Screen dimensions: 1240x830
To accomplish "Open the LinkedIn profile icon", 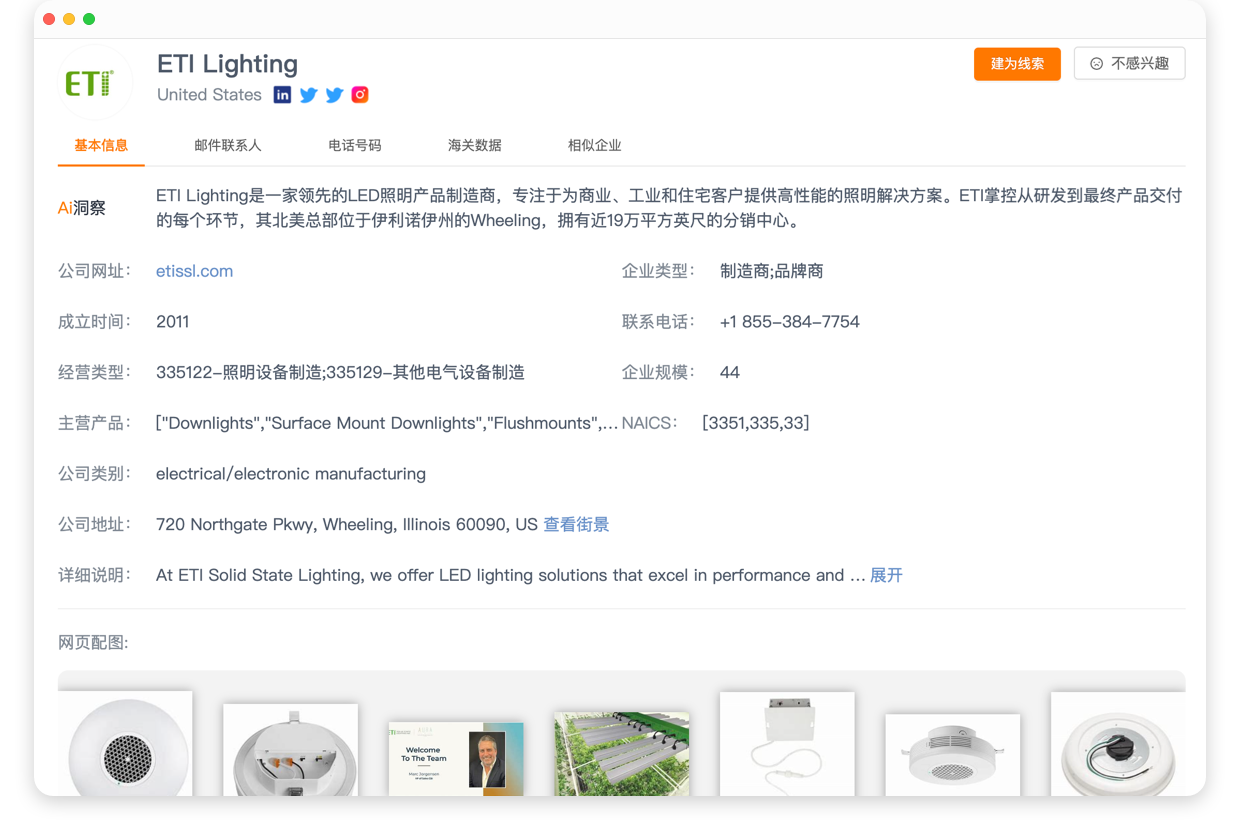I will click(282, 94).
